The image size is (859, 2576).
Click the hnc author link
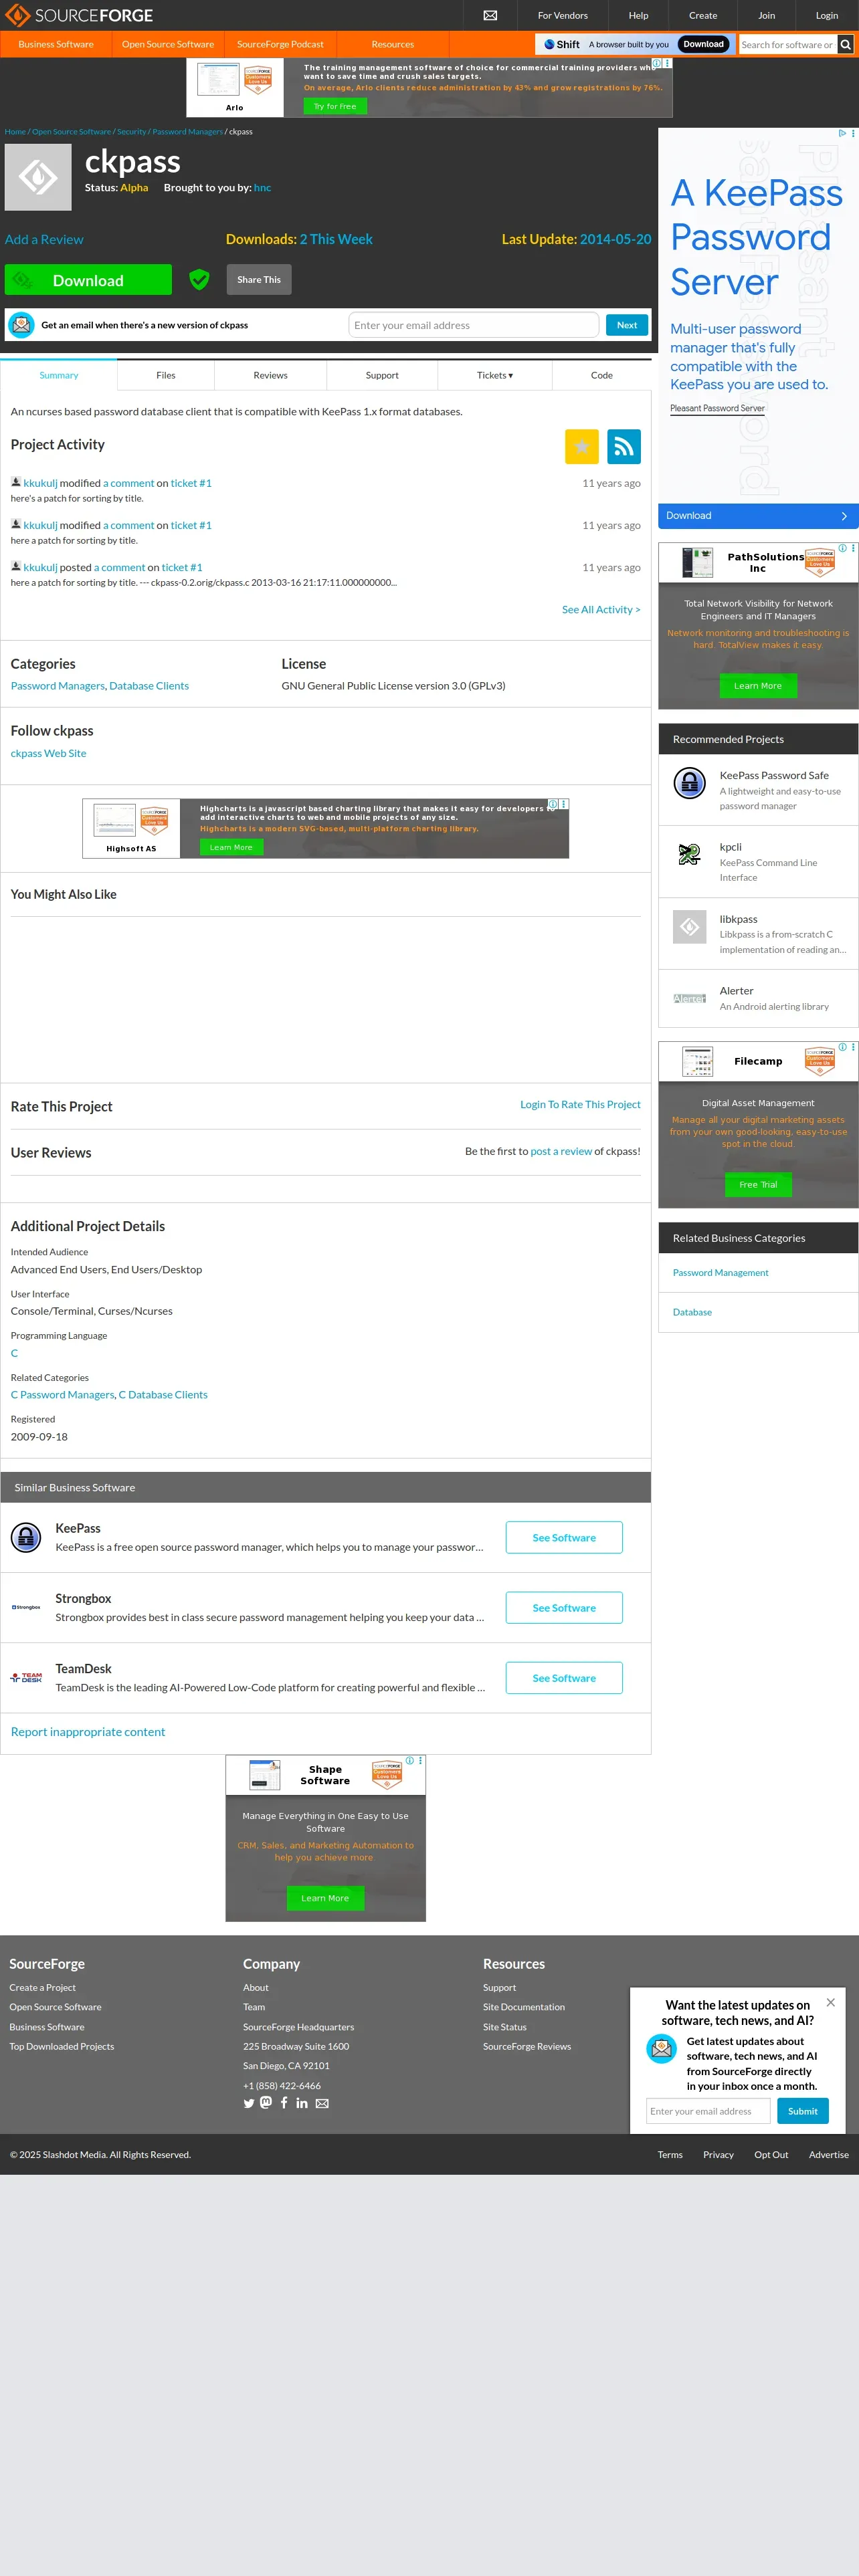point(262,187)
